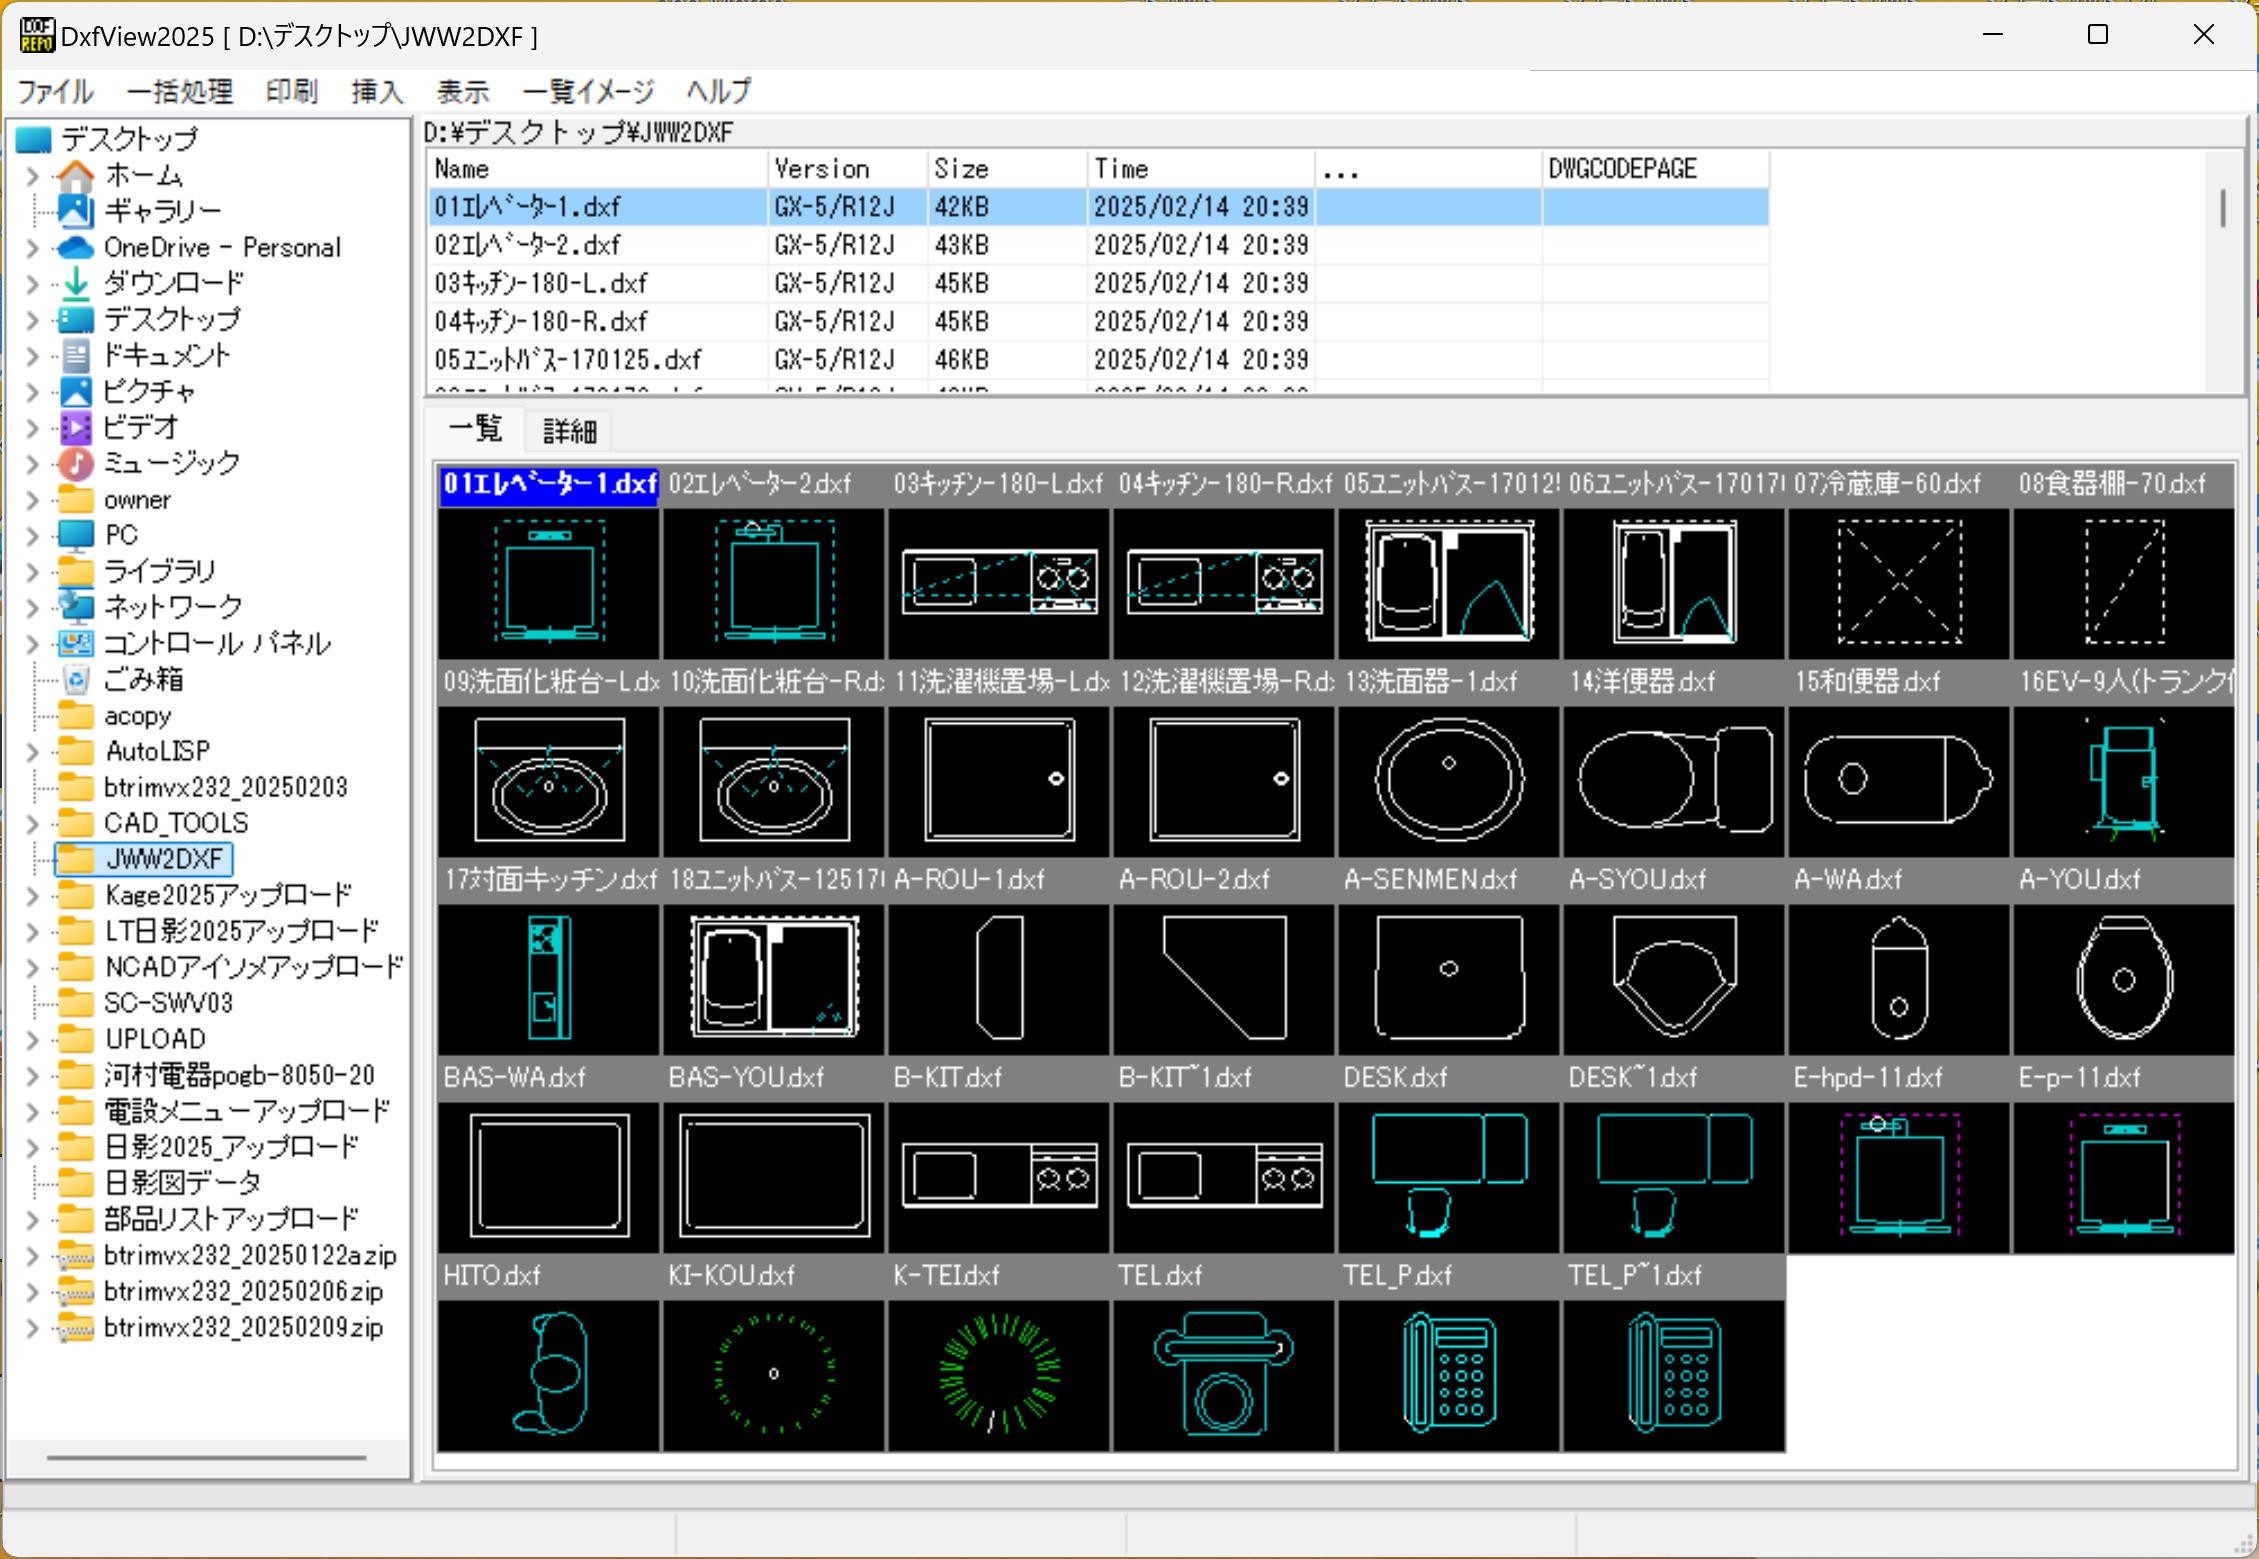Select the ホーム icon in the sidebar

[x=75, y=175]
